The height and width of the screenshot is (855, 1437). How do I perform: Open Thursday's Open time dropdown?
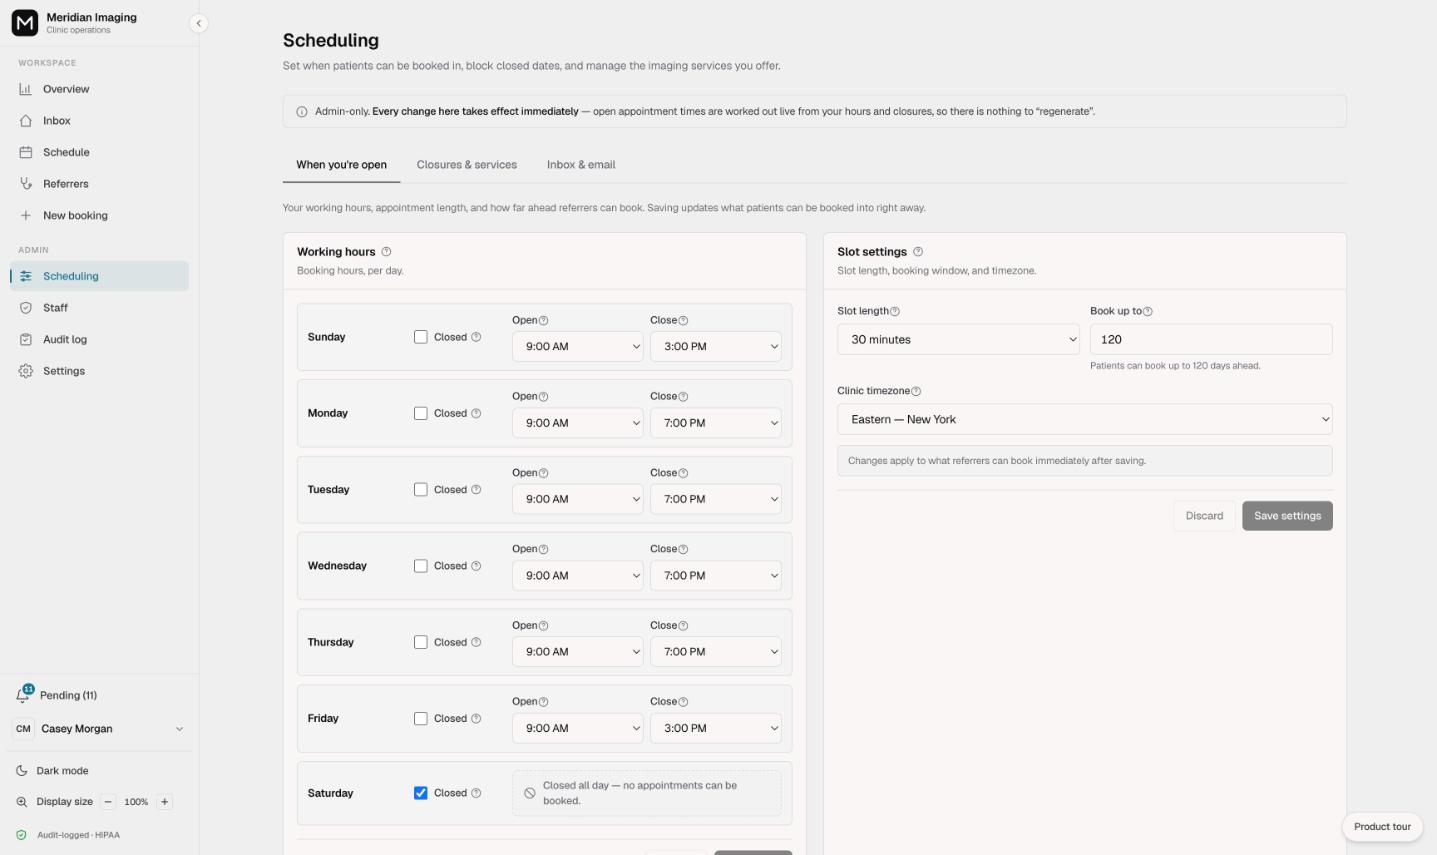point(577,652)
